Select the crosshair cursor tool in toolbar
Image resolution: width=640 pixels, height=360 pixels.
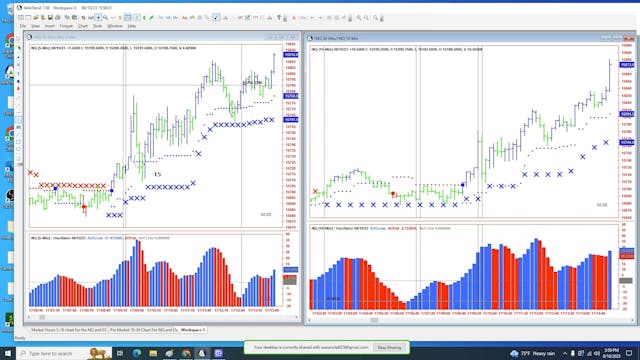point(98,18)
